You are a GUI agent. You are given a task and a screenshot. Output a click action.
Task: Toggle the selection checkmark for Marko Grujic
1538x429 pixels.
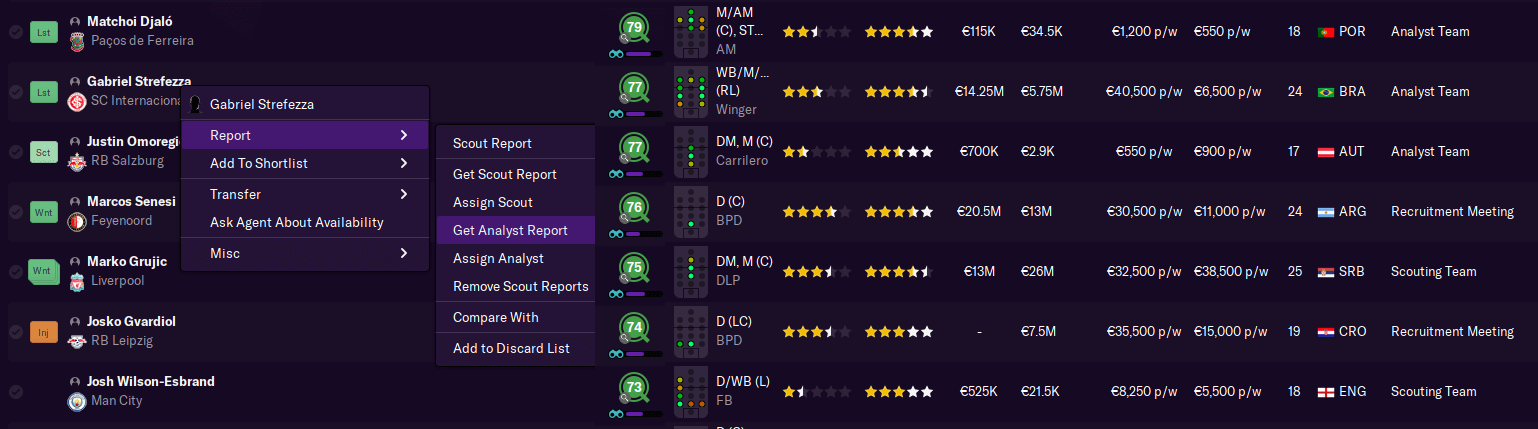pyautogui.click(x=16, y=272)
